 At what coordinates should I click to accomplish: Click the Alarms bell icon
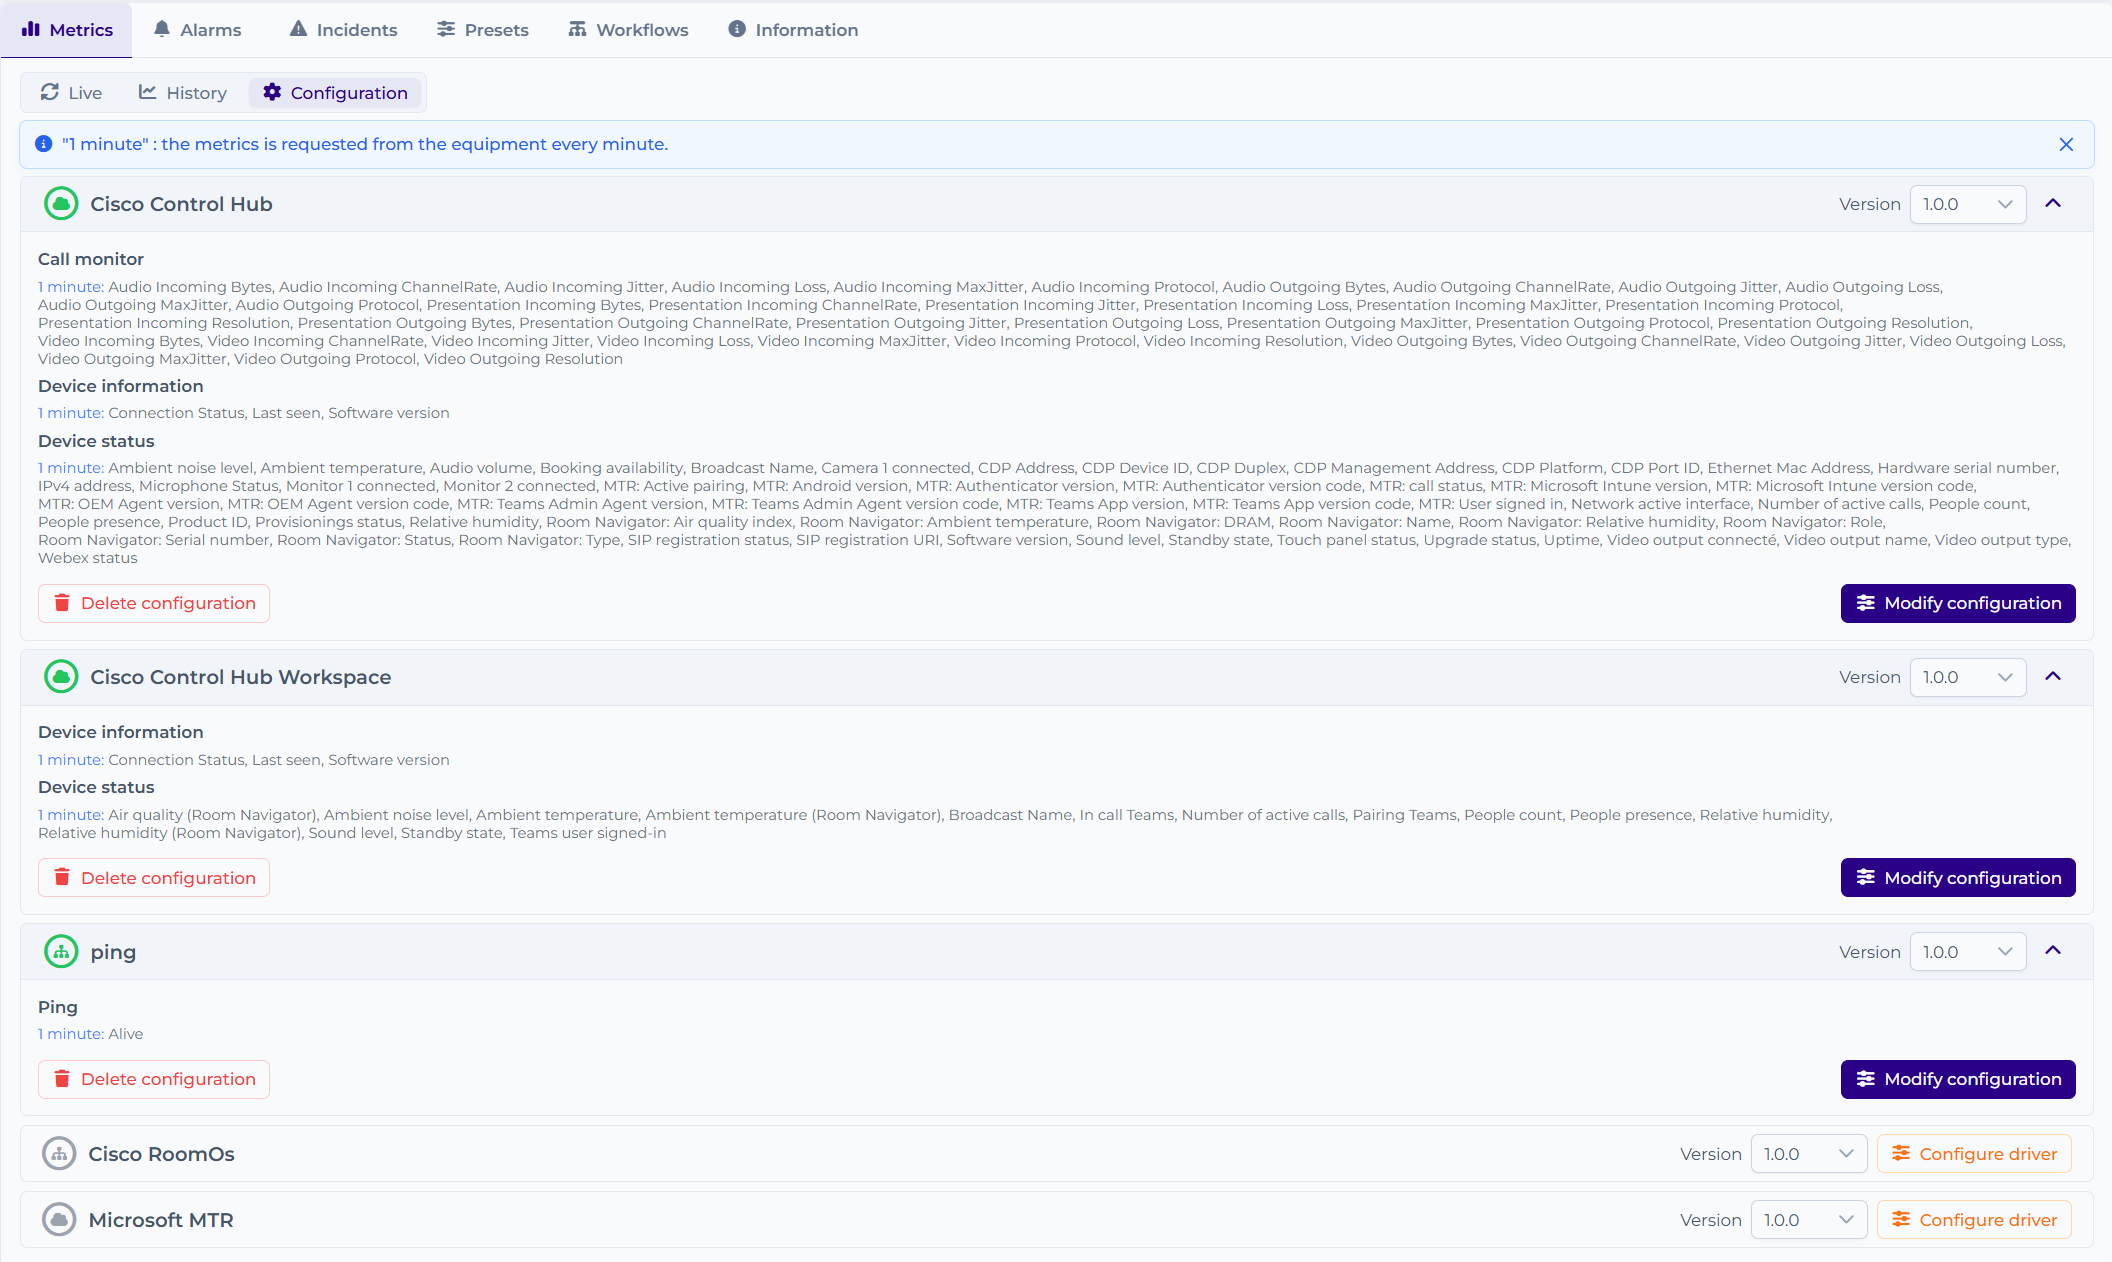click(x=162, y=29)
